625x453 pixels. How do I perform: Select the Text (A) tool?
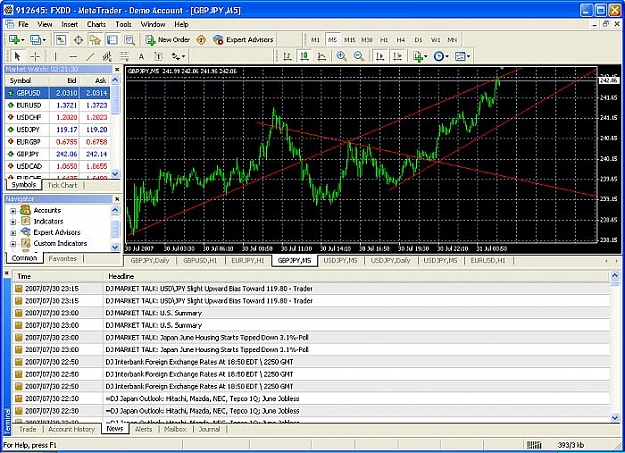click(141, 56)
